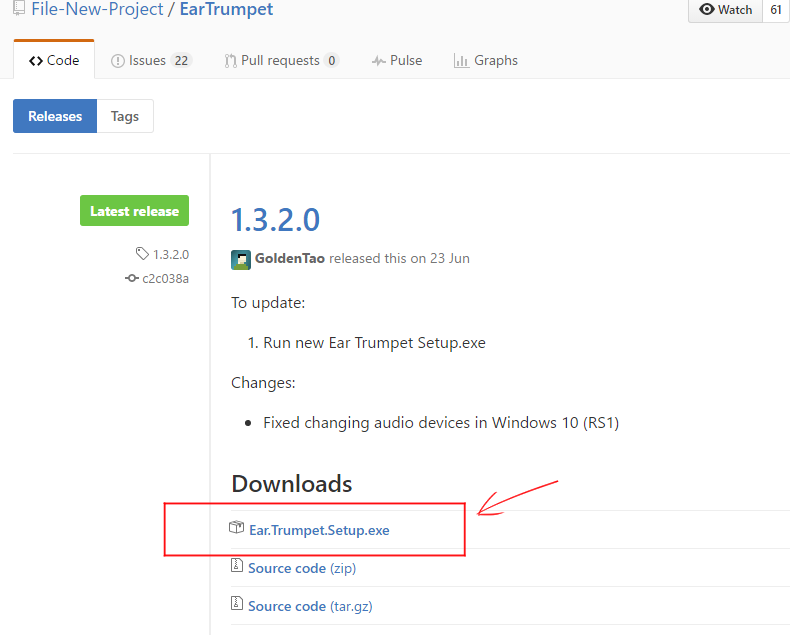Select the Releases button
The height and width of the screenshot is (635, 790).
55,116
